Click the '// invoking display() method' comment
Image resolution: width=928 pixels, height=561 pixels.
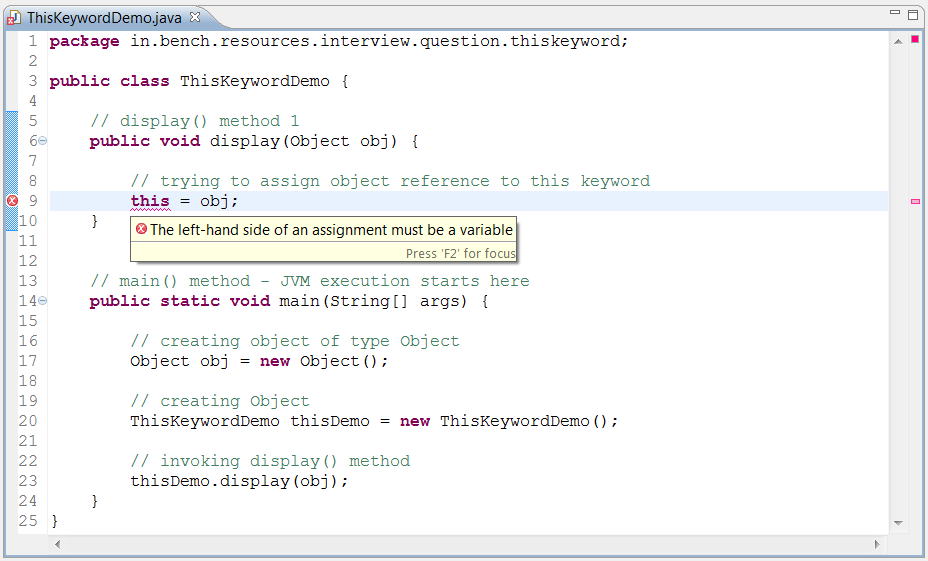click(x=270, y=461)
